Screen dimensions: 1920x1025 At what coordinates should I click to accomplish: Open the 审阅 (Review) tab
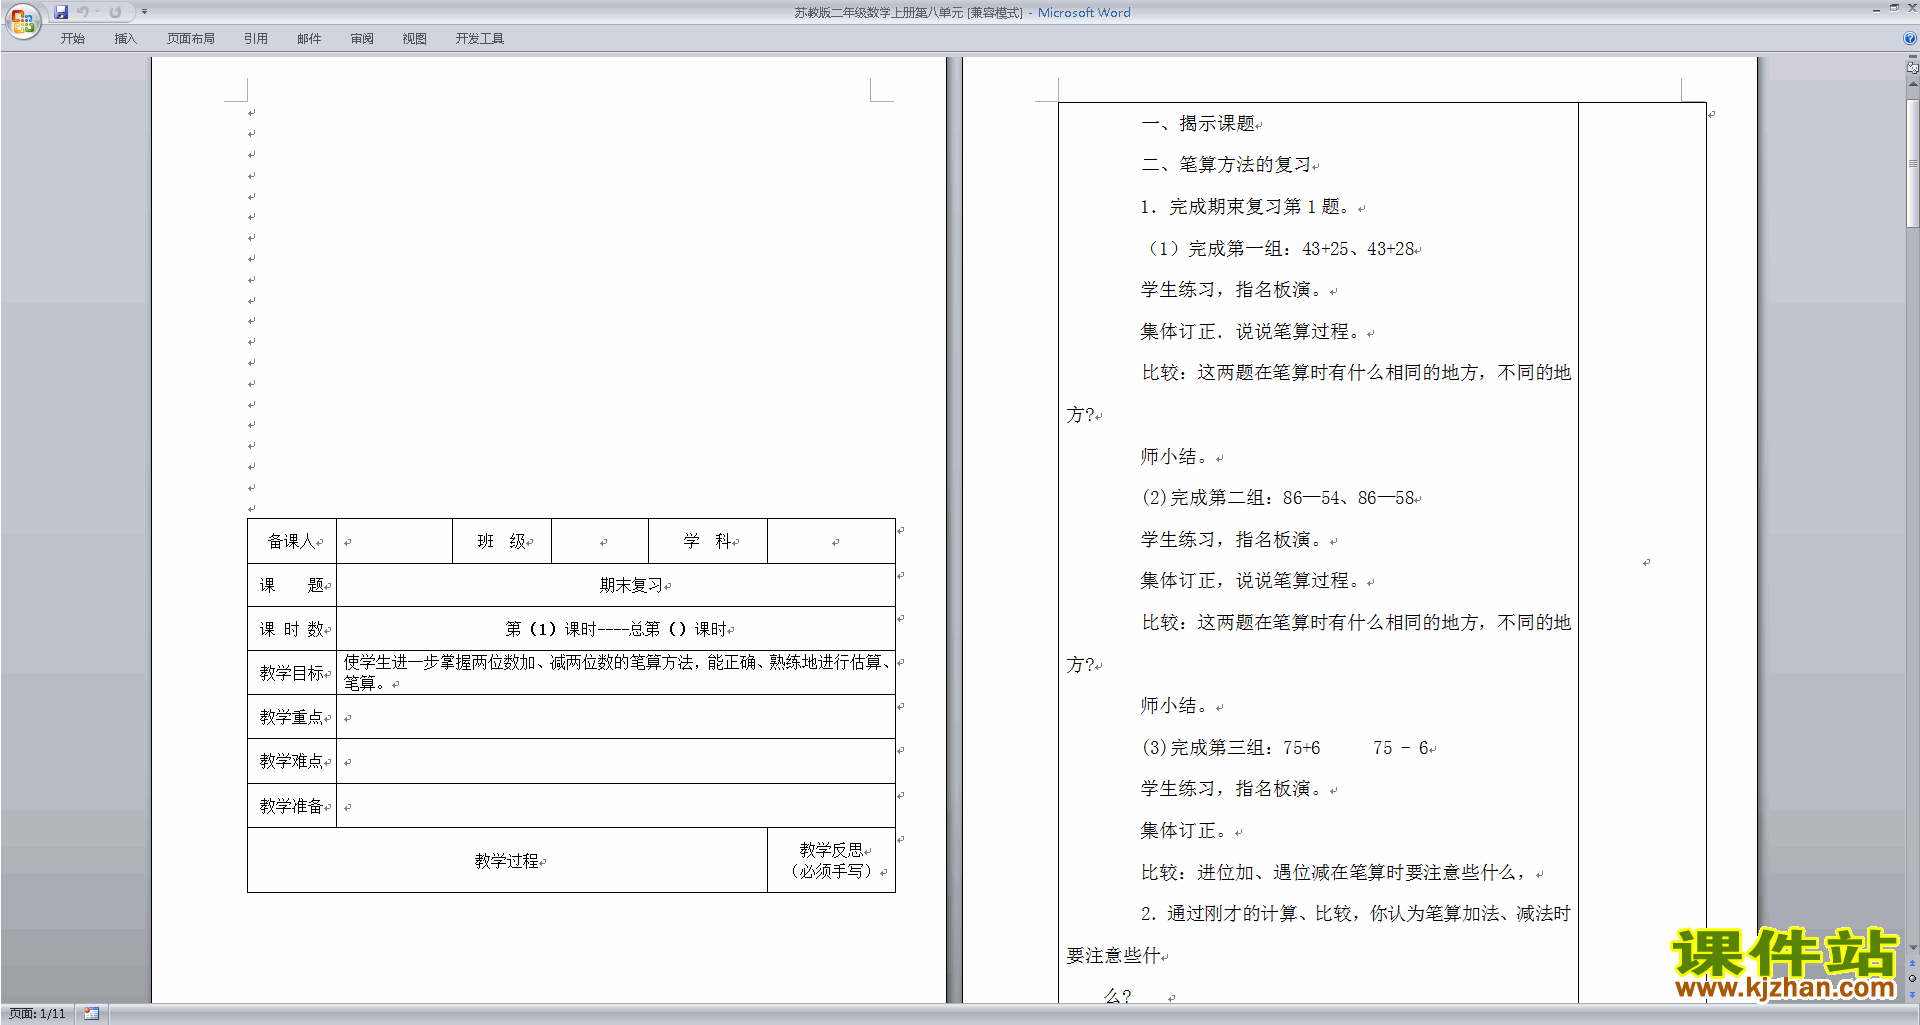pos(362,38)
